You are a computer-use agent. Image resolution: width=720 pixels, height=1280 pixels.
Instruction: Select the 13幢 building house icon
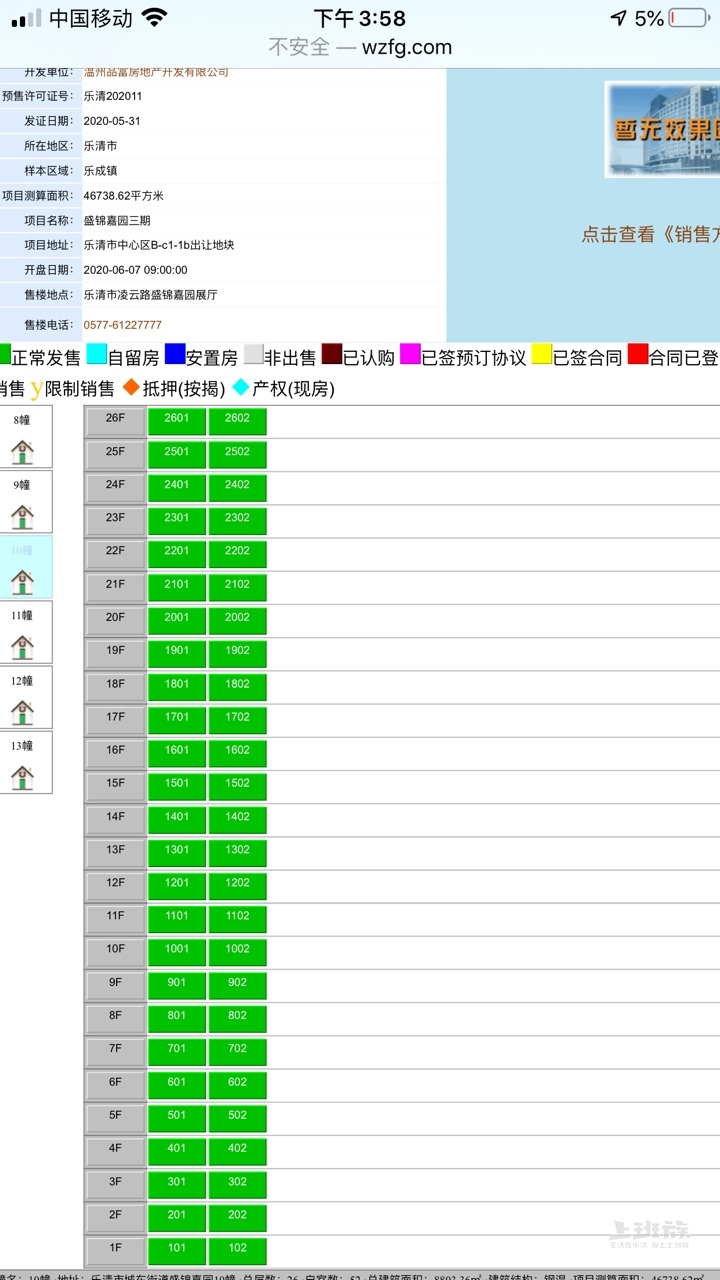tap(22, 777)
